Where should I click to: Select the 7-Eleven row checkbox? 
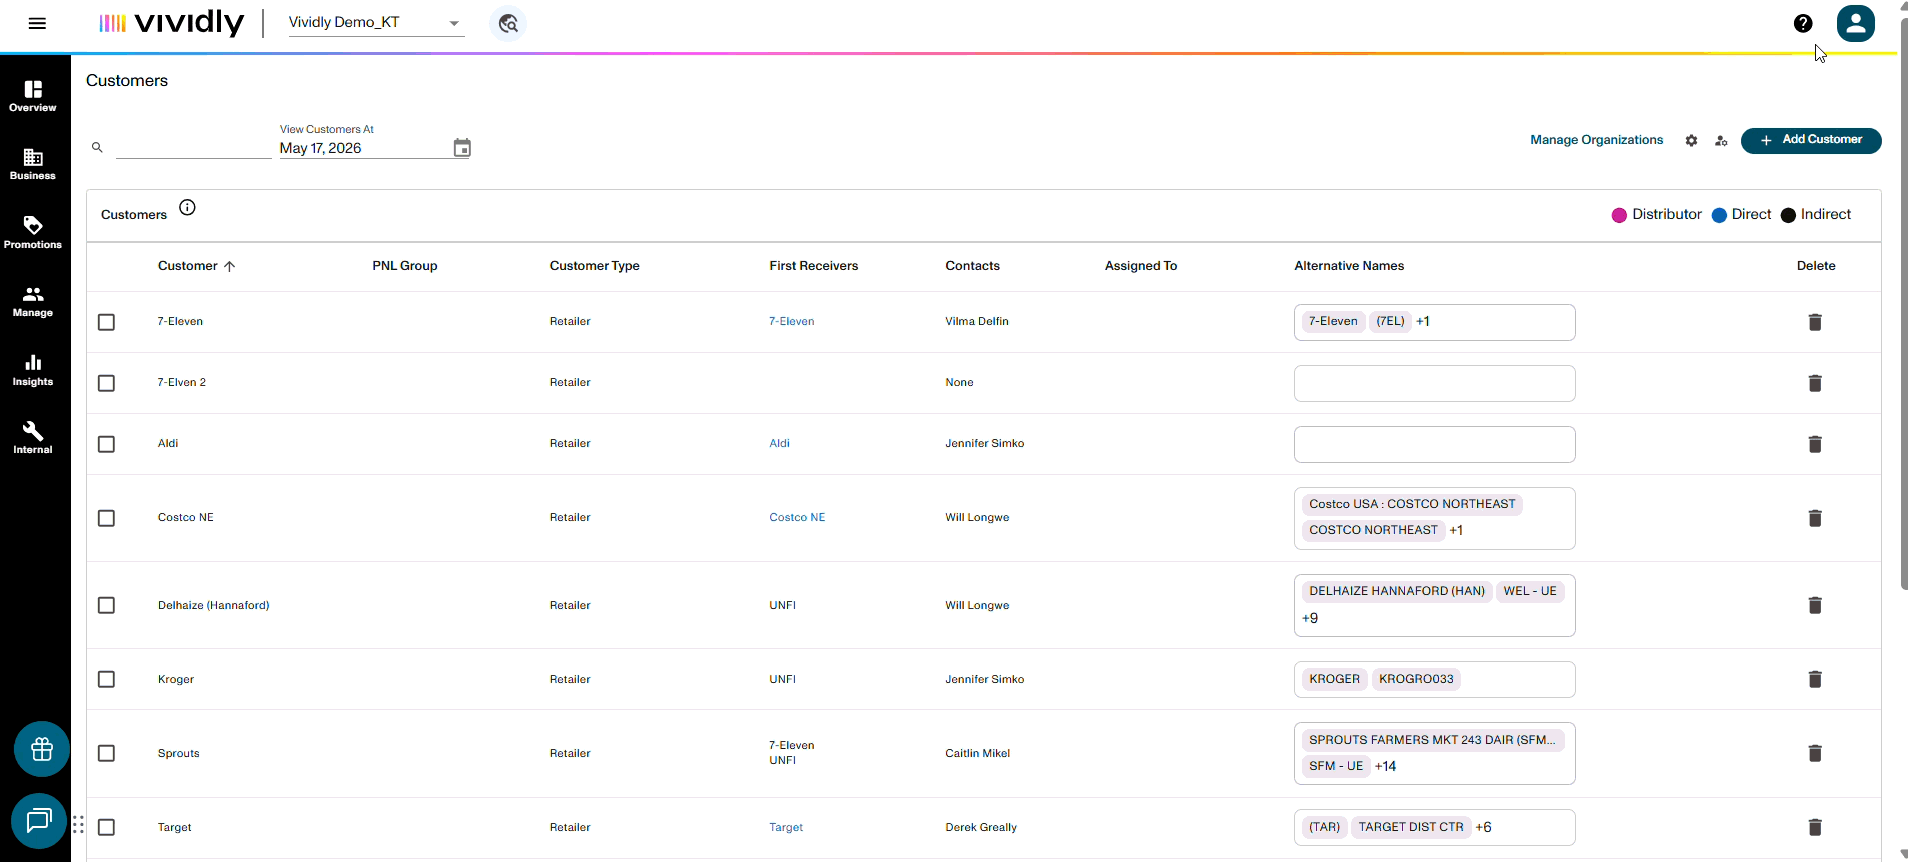click(x=107, y=322)
